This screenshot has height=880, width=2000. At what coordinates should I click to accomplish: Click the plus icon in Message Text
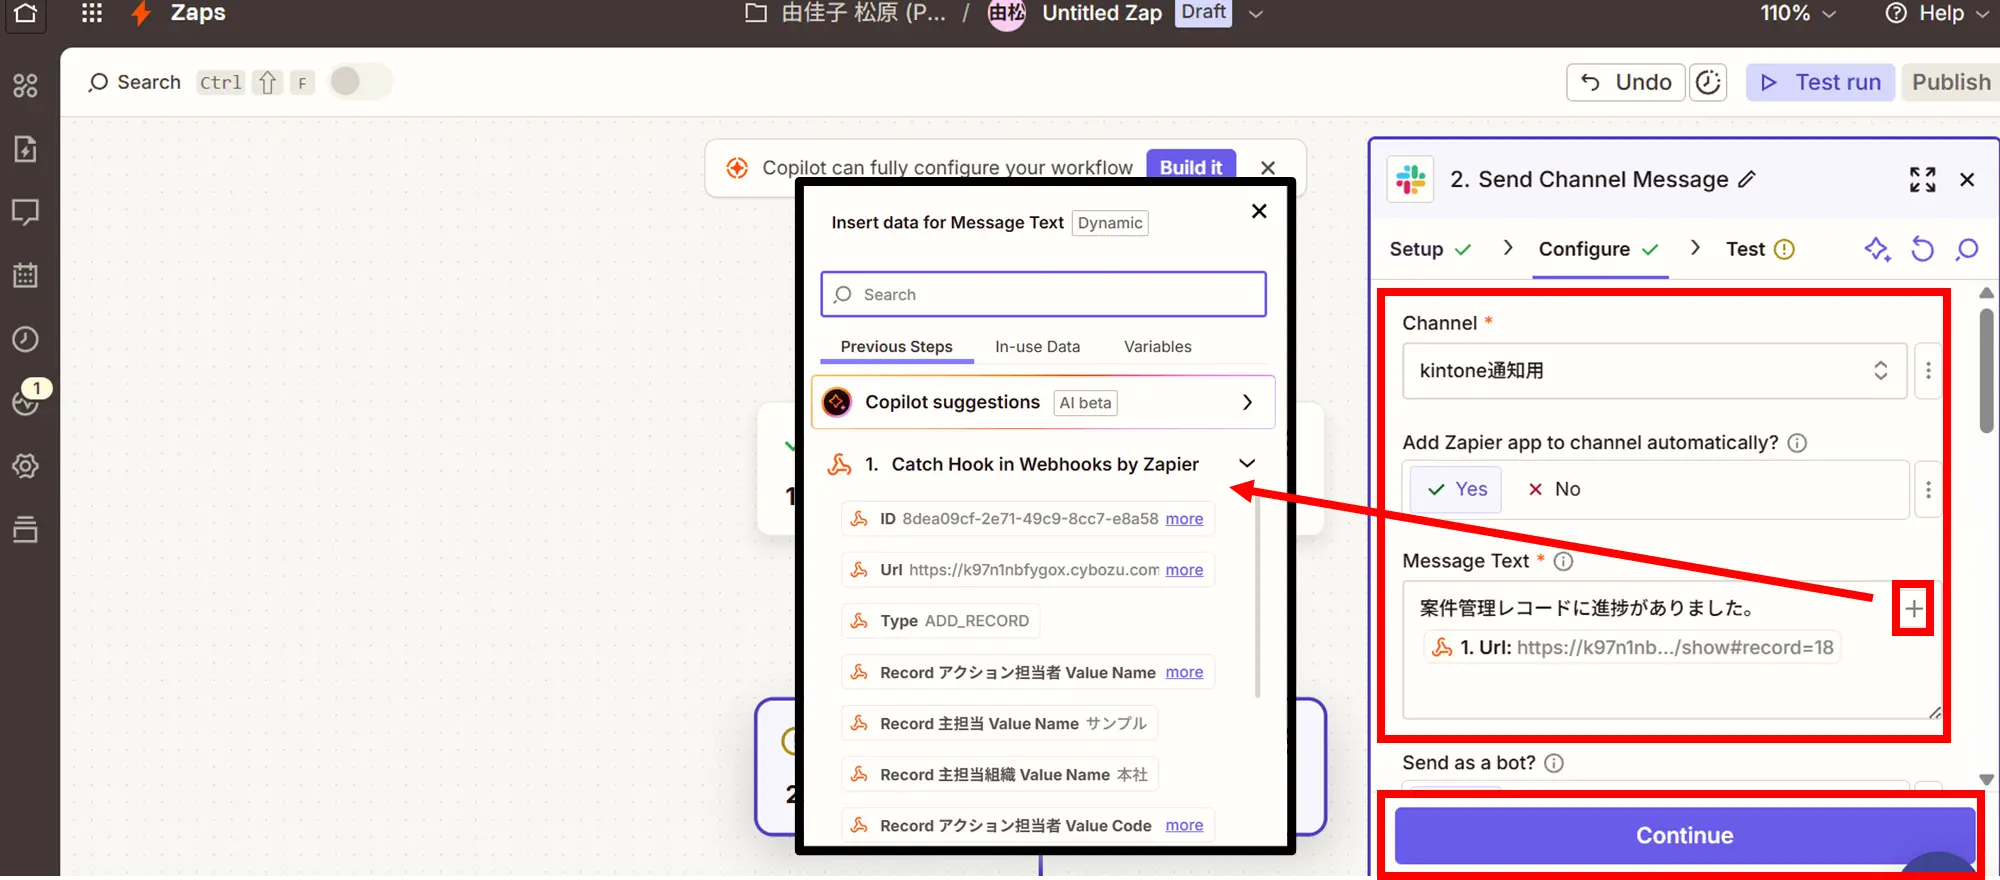[1913, 608]
